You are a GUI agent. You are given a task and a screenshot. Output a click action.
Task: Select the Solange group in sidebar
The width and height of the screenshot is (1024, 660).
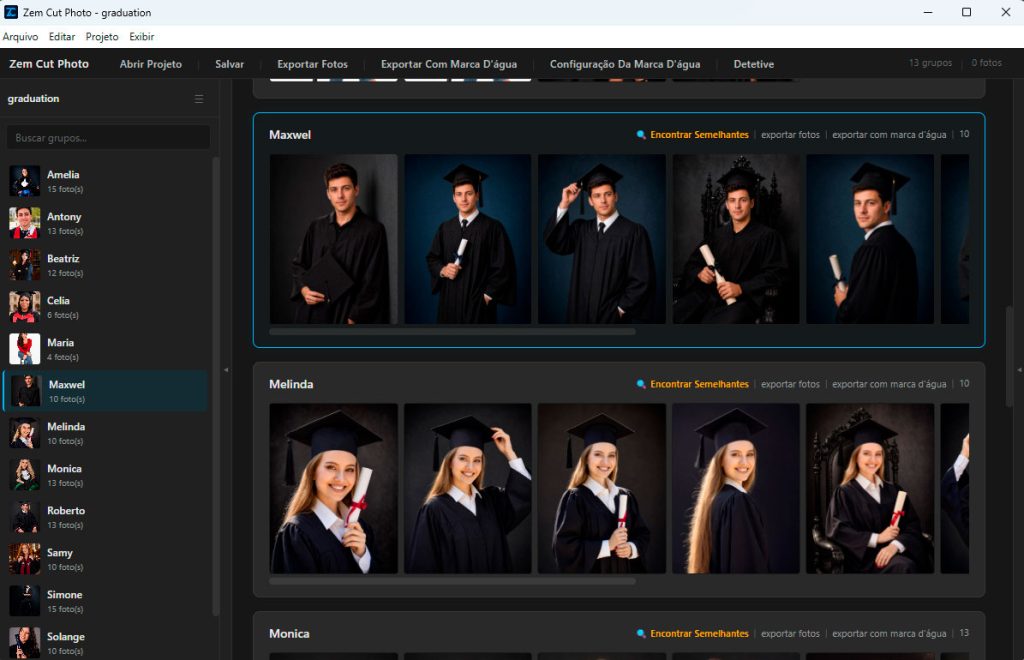pos(106,642)
